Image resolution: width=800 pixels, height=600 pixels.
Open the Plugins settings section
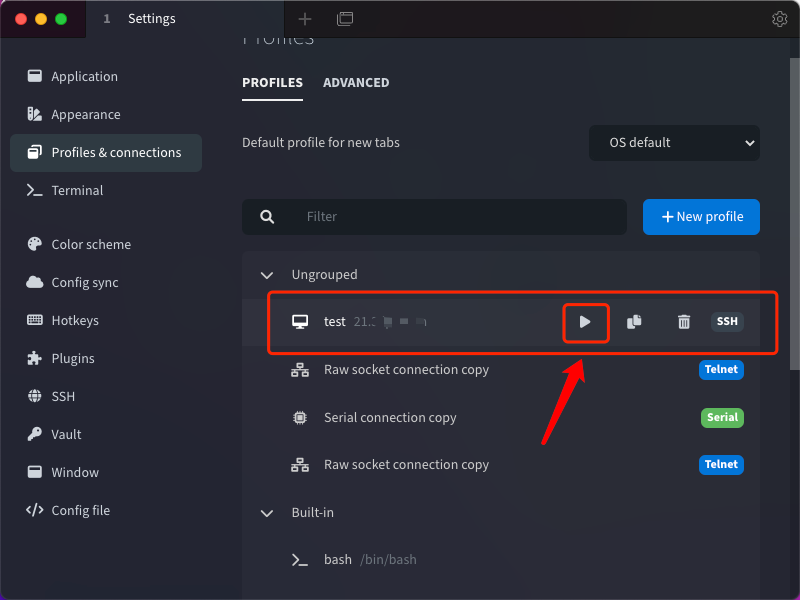[x=73, y=359]
